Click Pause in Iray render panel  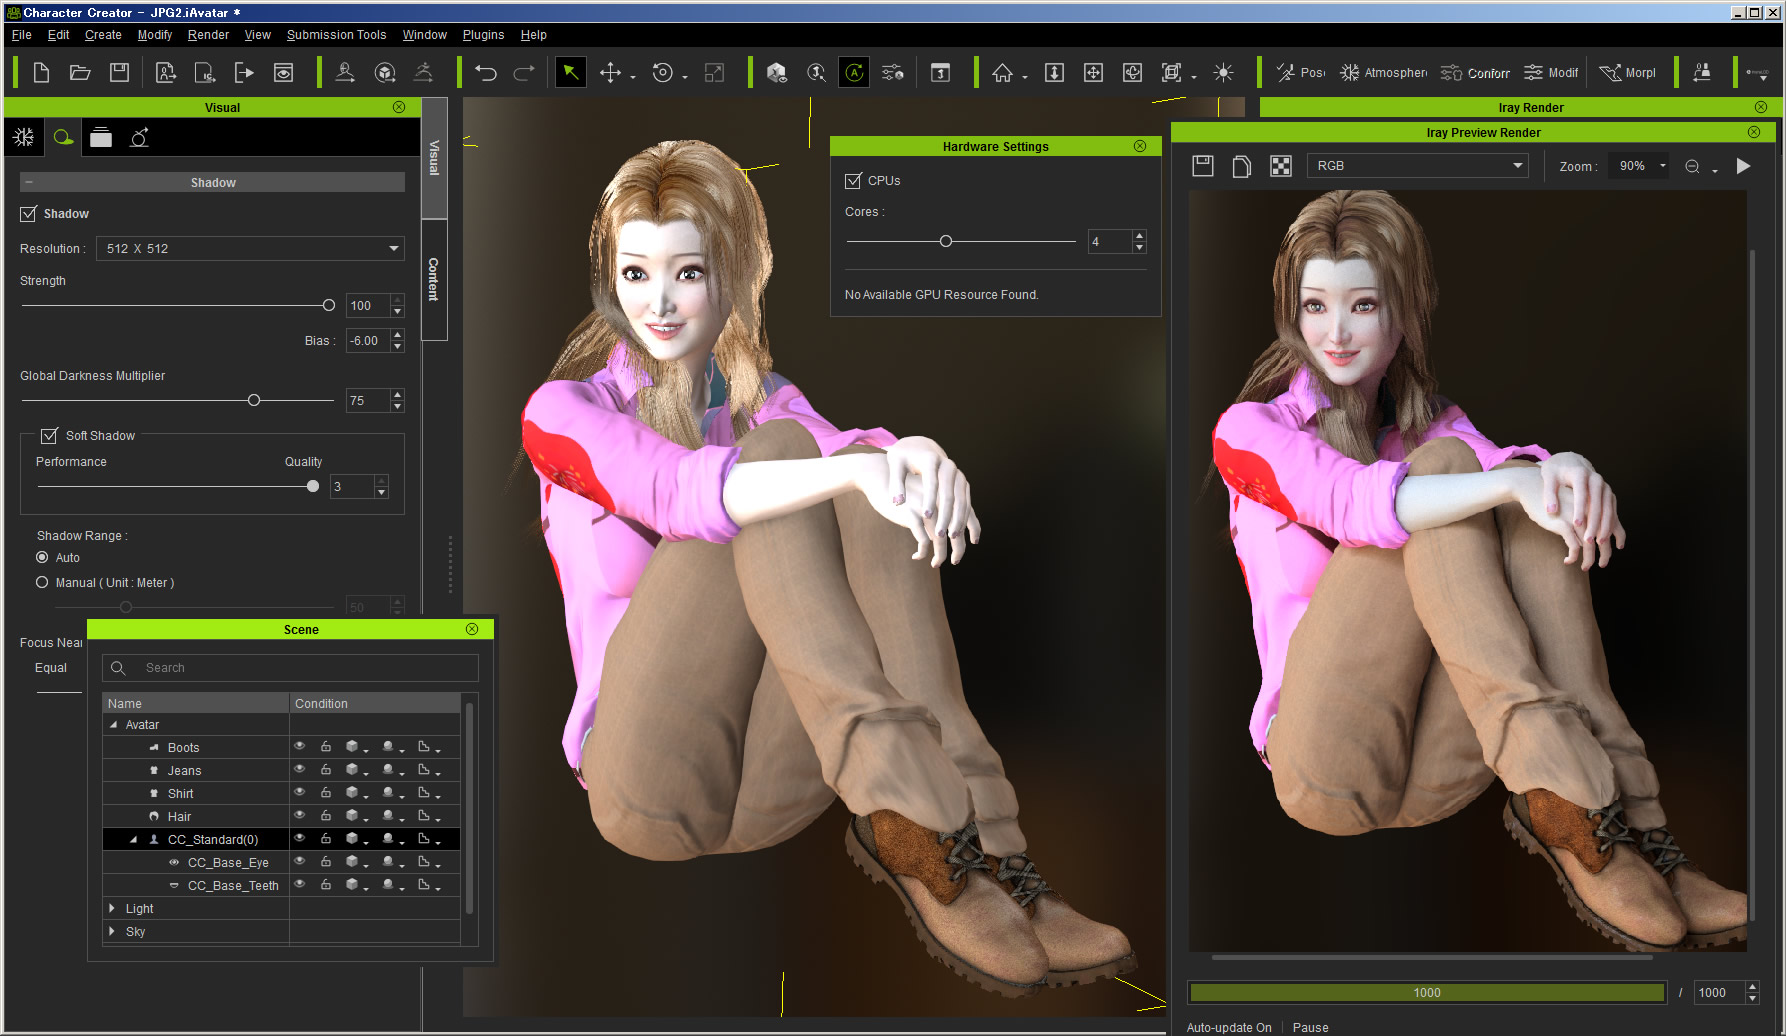coord(1310,1028)
